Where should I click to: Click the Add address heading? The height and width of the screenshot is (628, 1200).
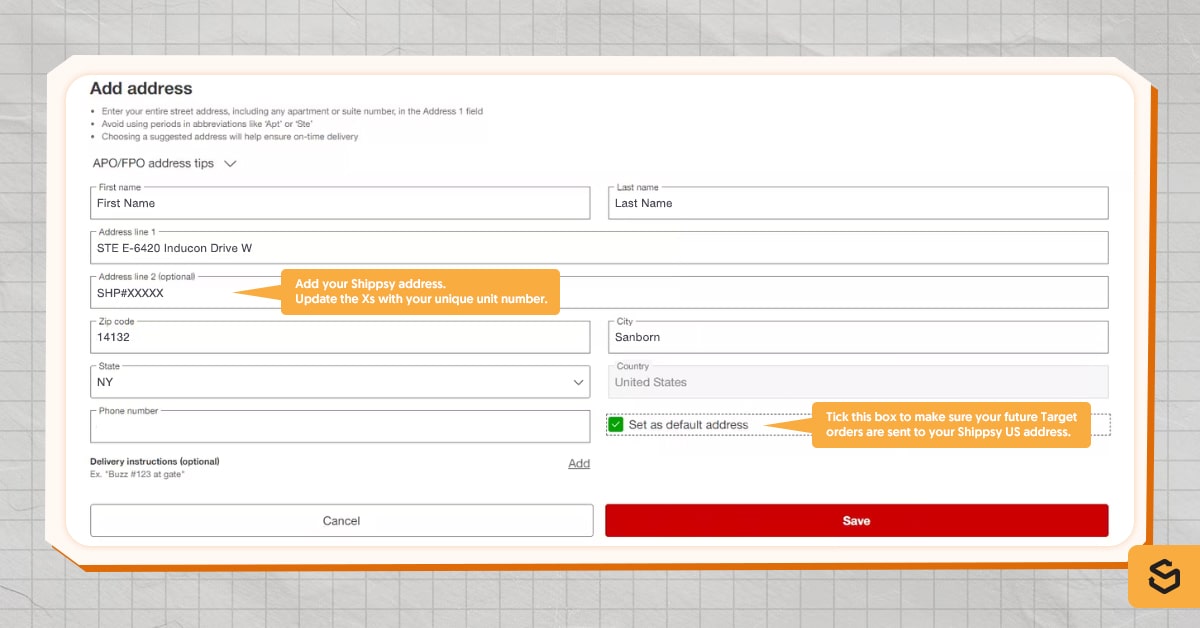[x=141, y=88]
